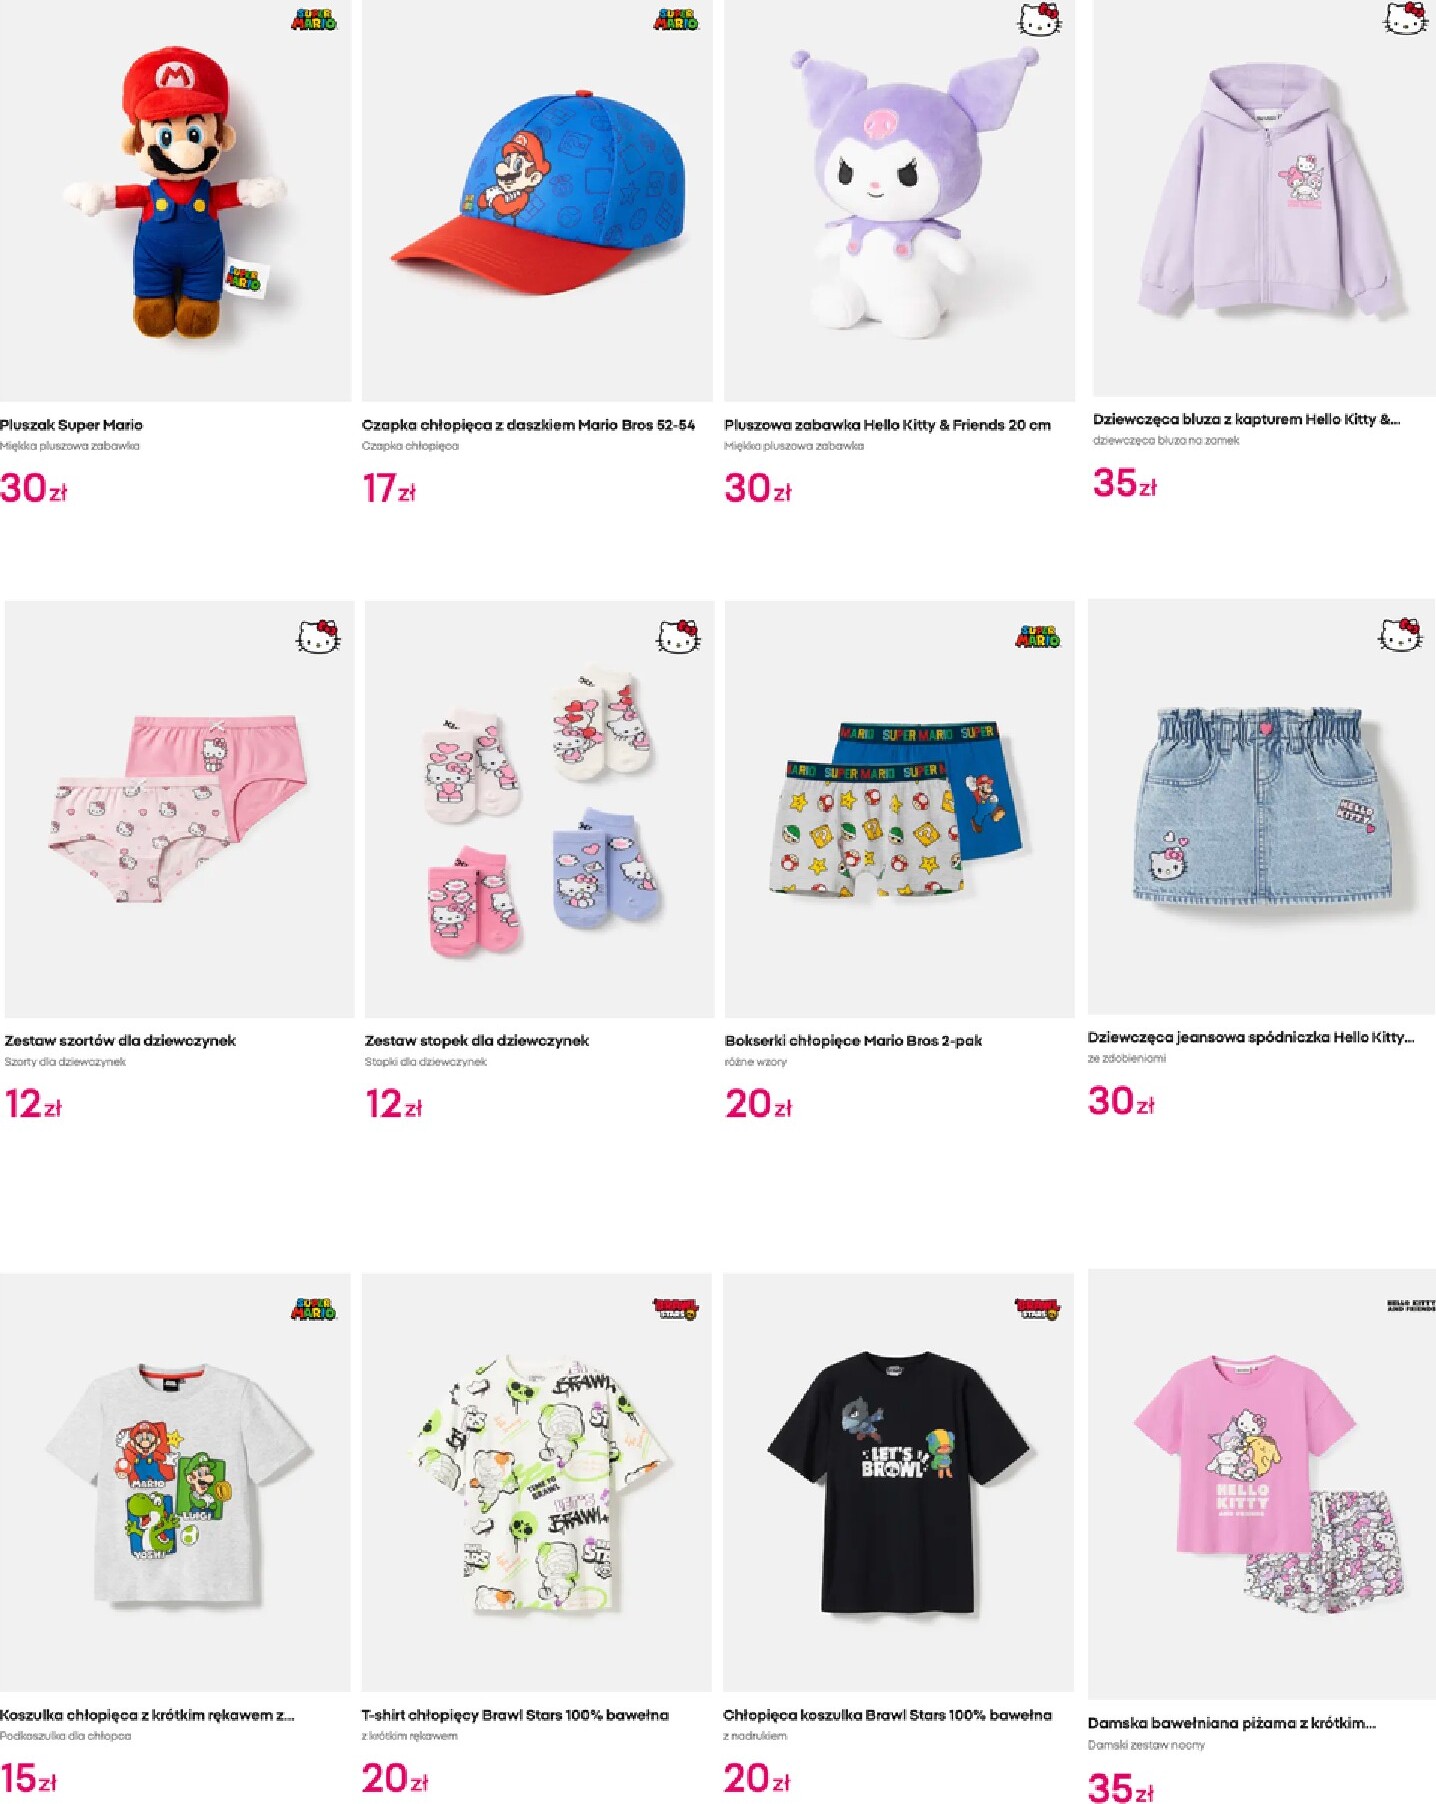Image resolution: width=1436 pixels, height=1804 pixels.
Task: Click Hello Kitty icon above purple plush toy
Action: pos(1039,19)
